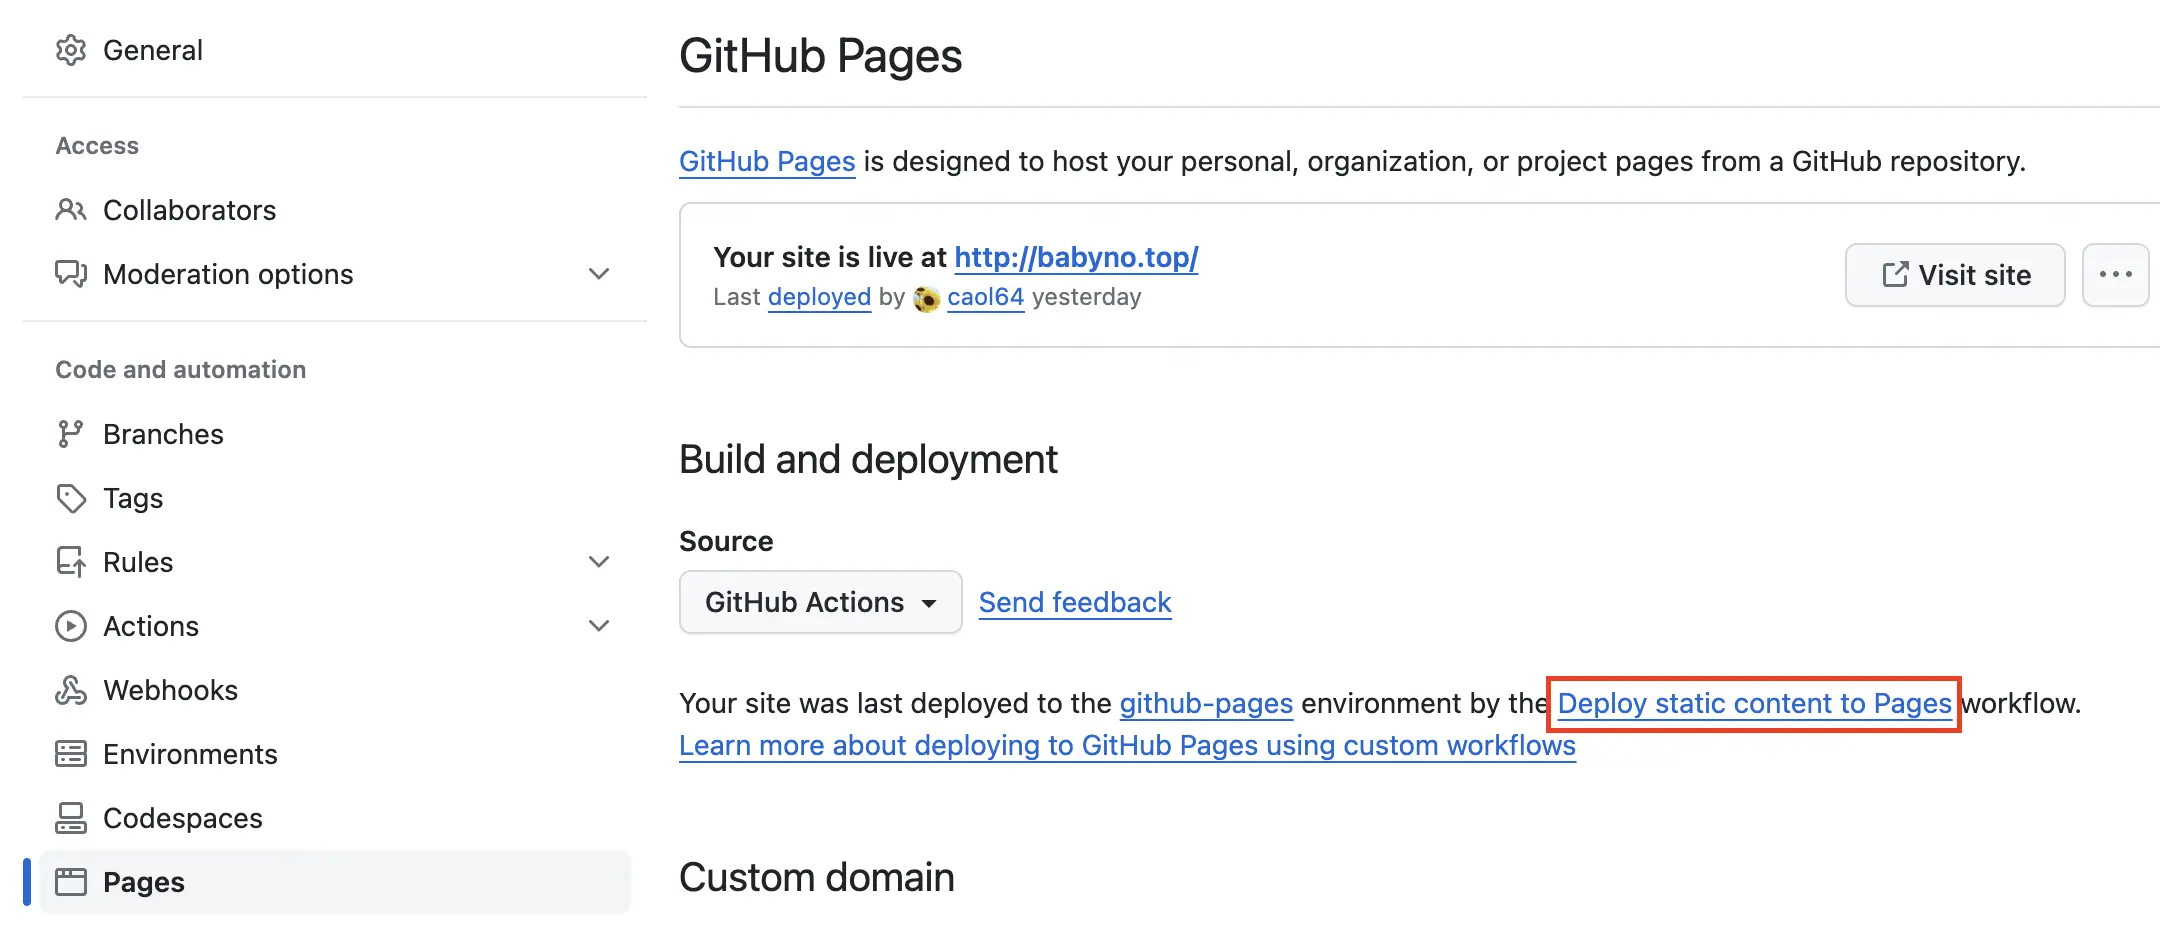The height and width of the screenshot is (926, 2160).
Task: Click the Send feedback link
Action: pos(1074,601)
